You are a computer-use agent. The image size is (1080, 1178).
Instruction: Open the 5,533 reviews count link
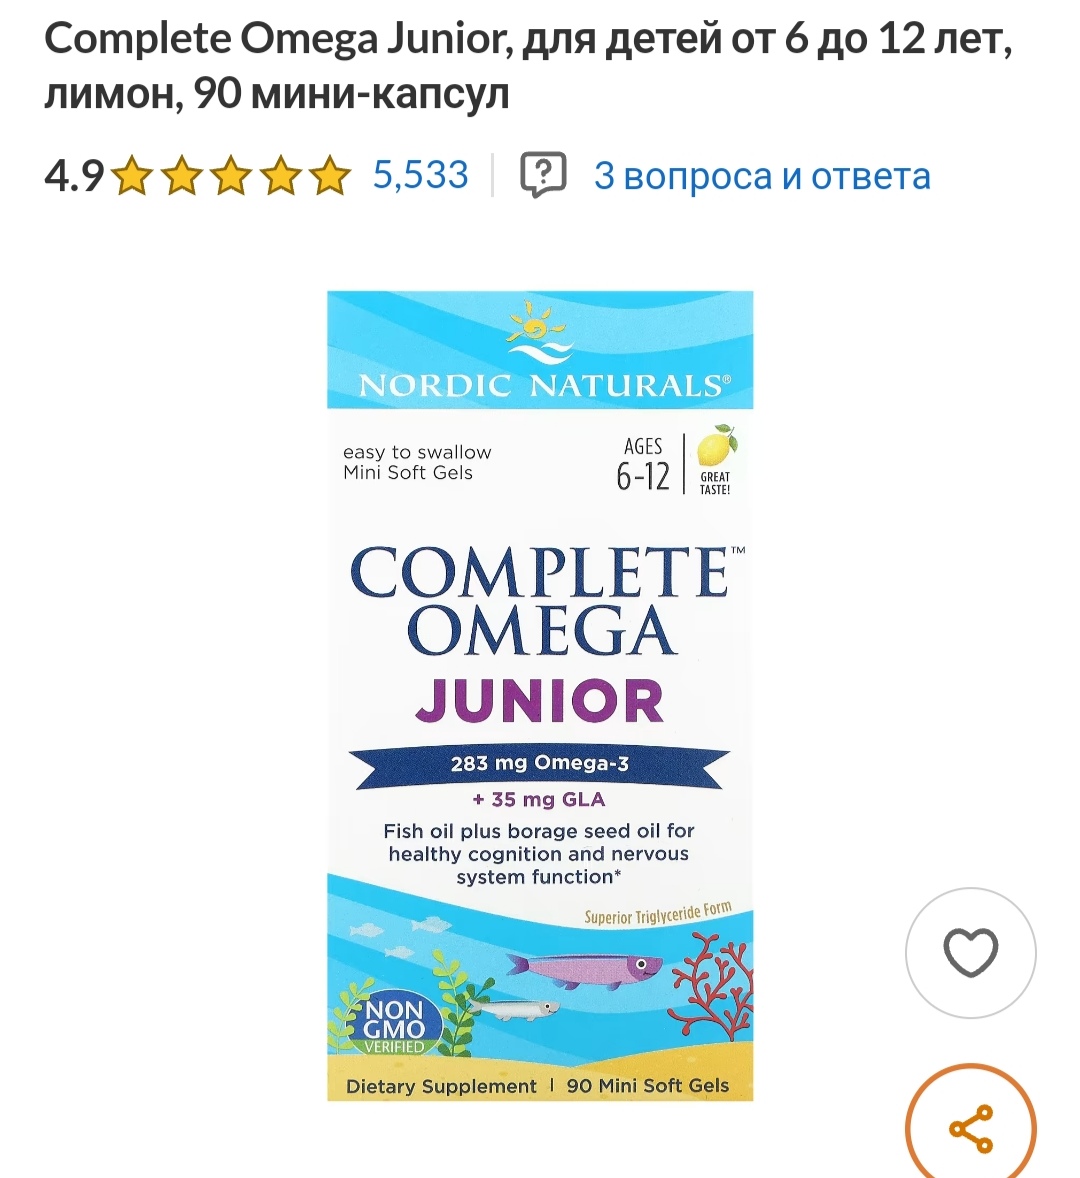point(421,175)
